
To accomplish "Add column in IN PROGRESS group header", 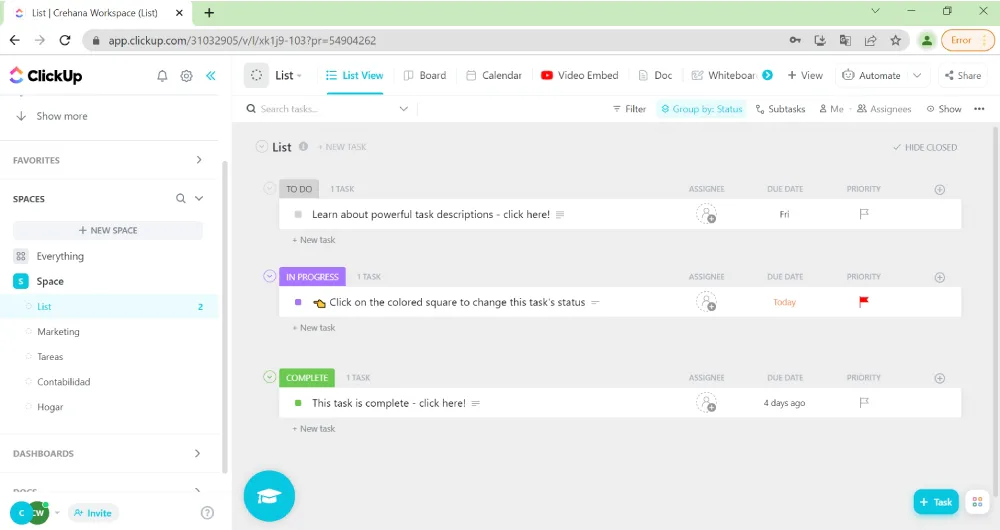I will (939, 277).
